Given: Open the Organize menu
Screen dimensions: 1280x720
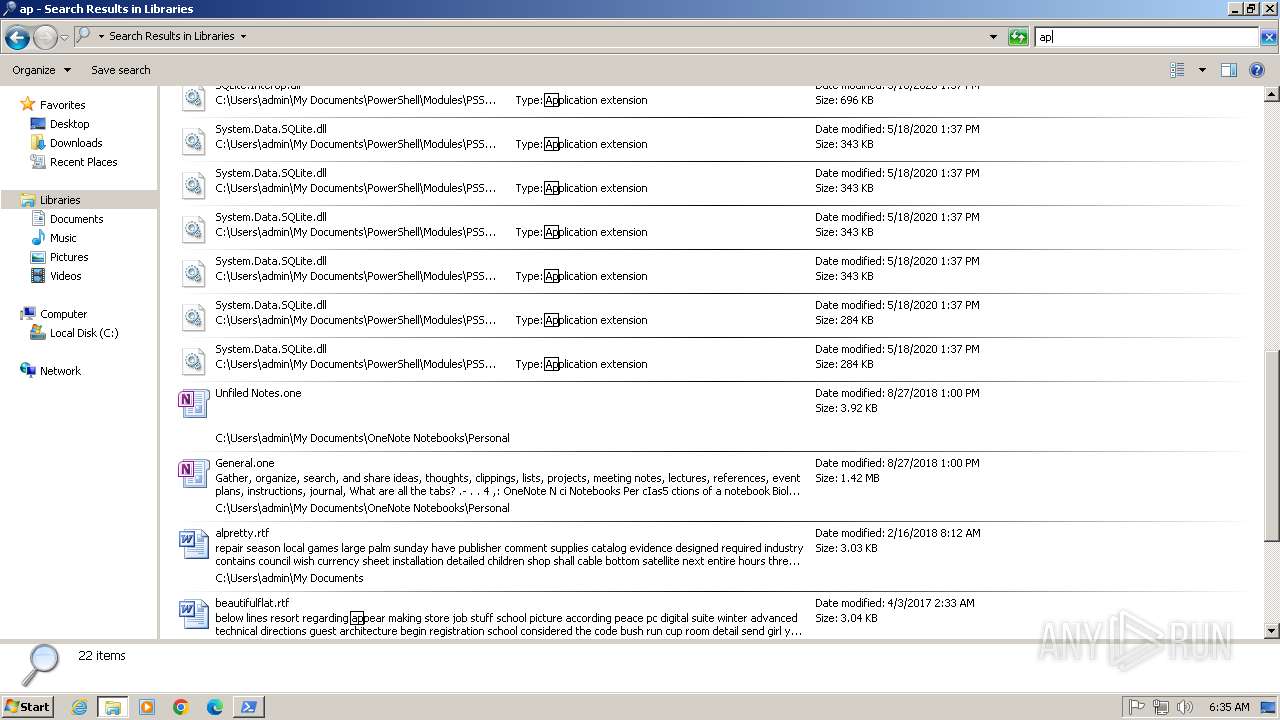Looking at the screenshot, I should point(41,70).
